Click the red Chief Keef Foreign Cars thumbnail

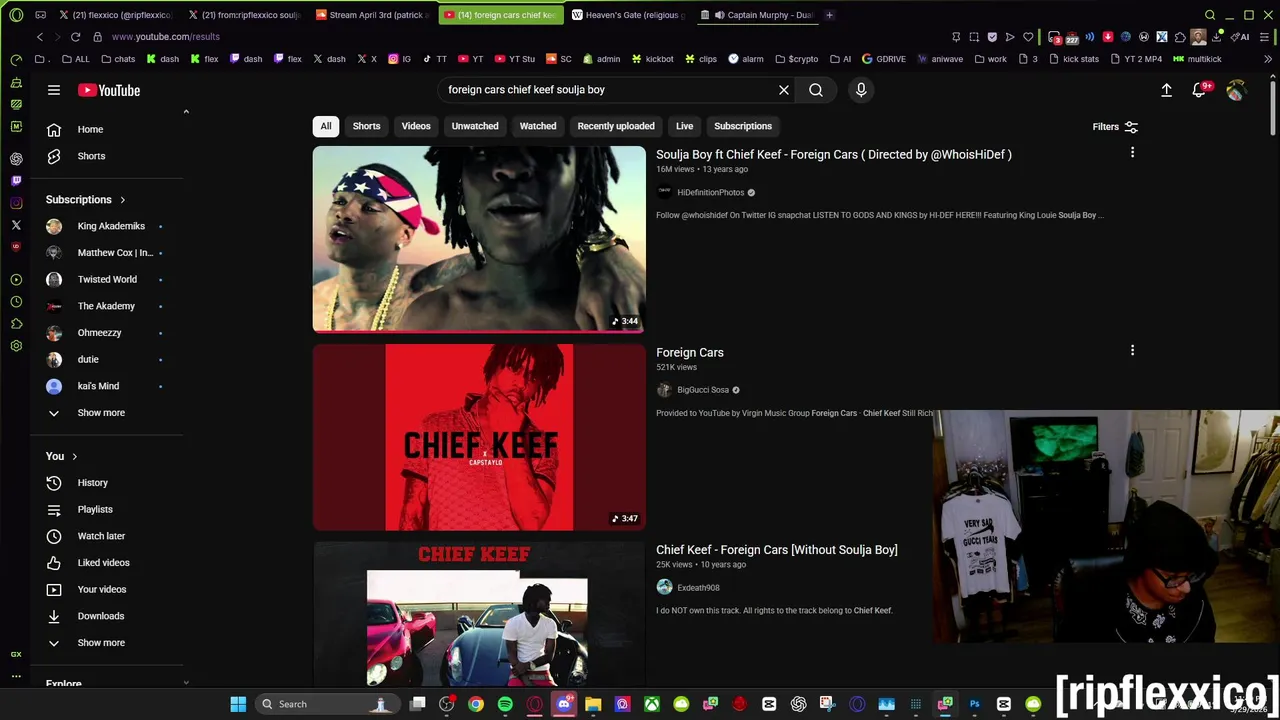479,437
